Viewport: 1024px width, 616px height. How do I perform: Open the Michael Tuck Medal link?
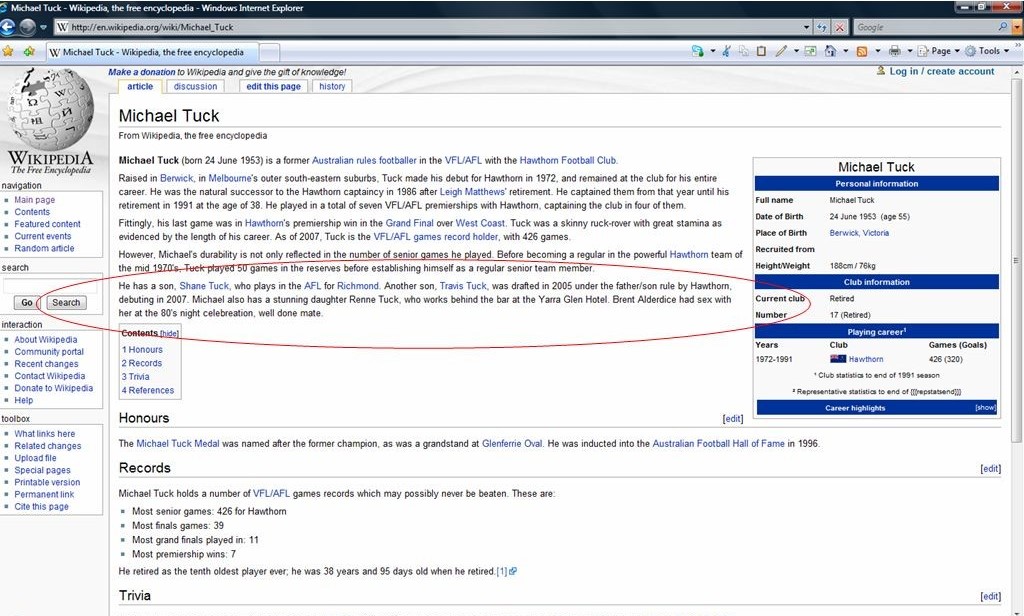point(178,444)
